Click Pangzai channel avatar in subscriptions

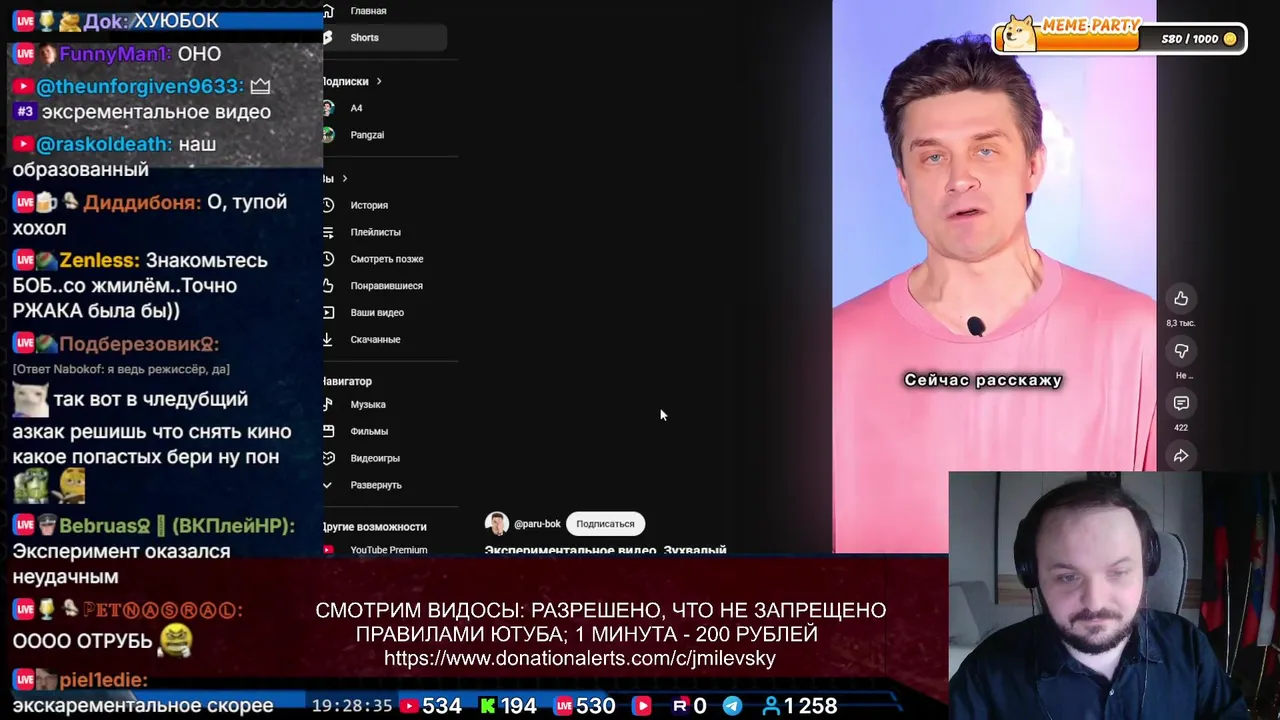328,135
